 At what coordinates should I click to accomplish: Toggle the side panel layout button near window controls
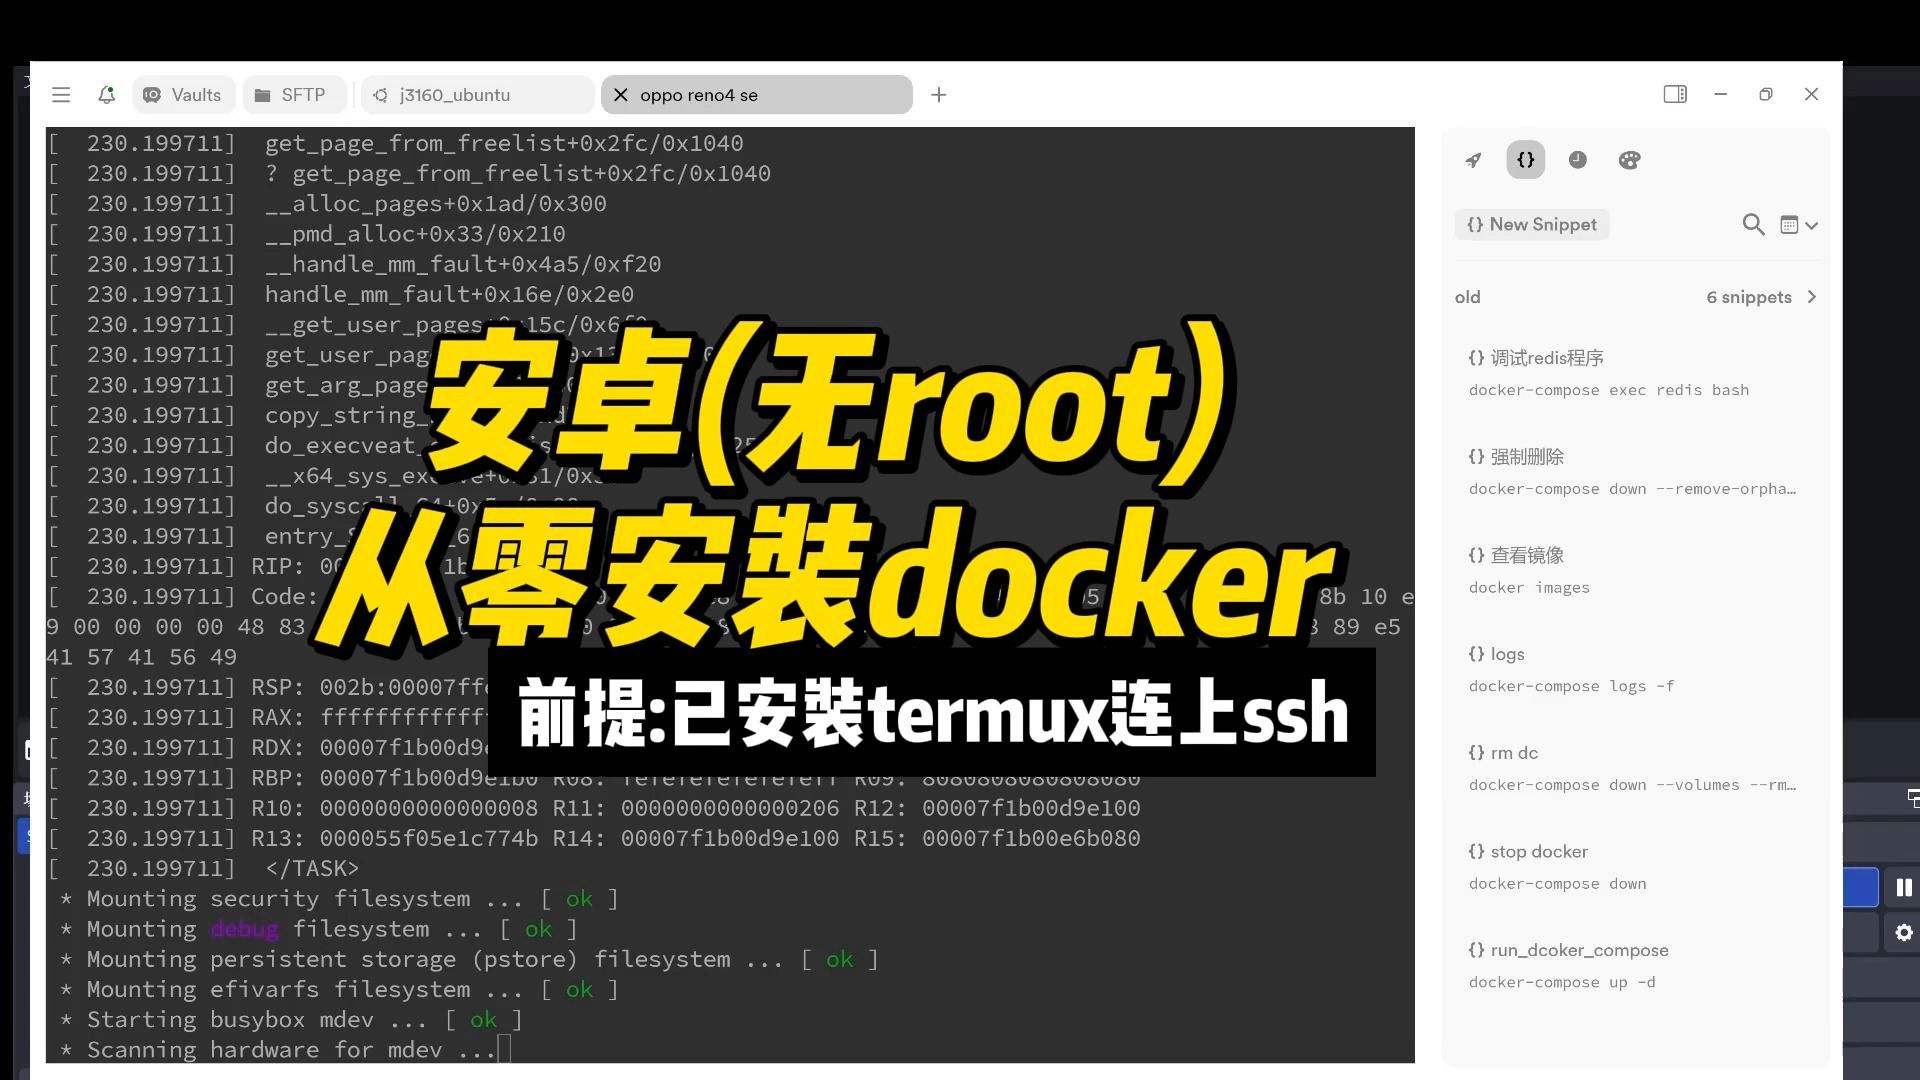point(1675,94)
